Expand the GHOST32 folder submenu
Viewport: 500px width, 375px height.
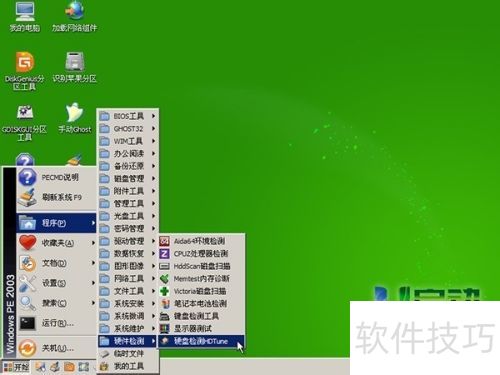(128, 129)
